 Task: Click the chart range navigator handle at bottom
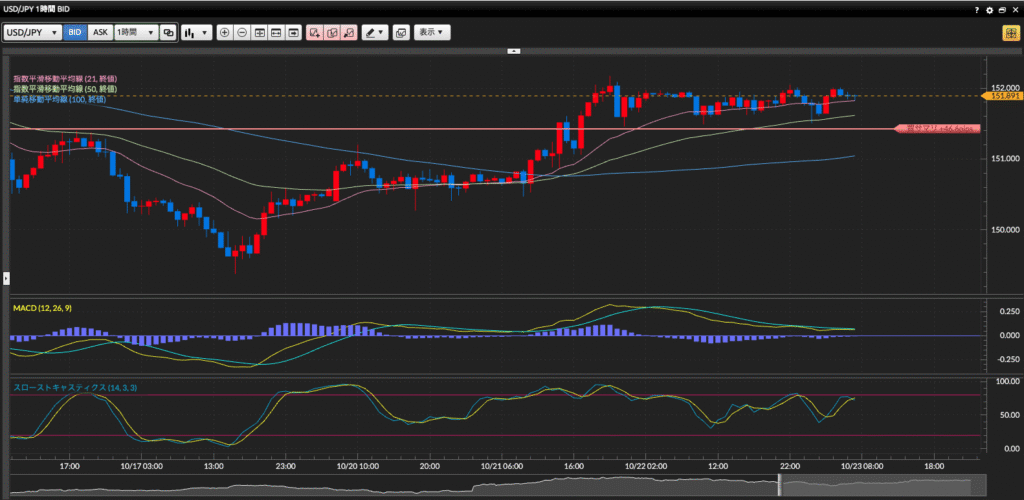click(779, 485)
